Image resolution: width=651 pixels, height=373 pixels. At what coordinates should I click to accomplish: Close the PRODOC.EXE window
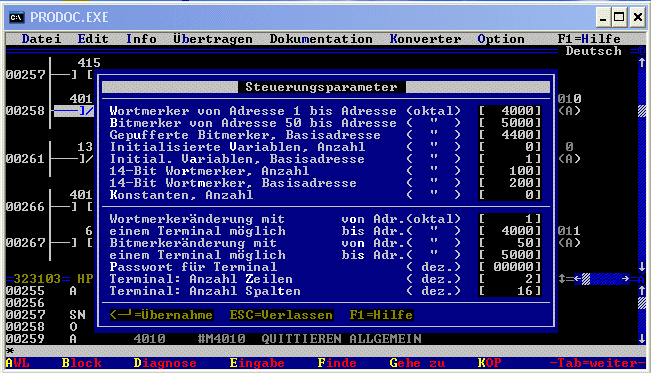tap(638, 17)
